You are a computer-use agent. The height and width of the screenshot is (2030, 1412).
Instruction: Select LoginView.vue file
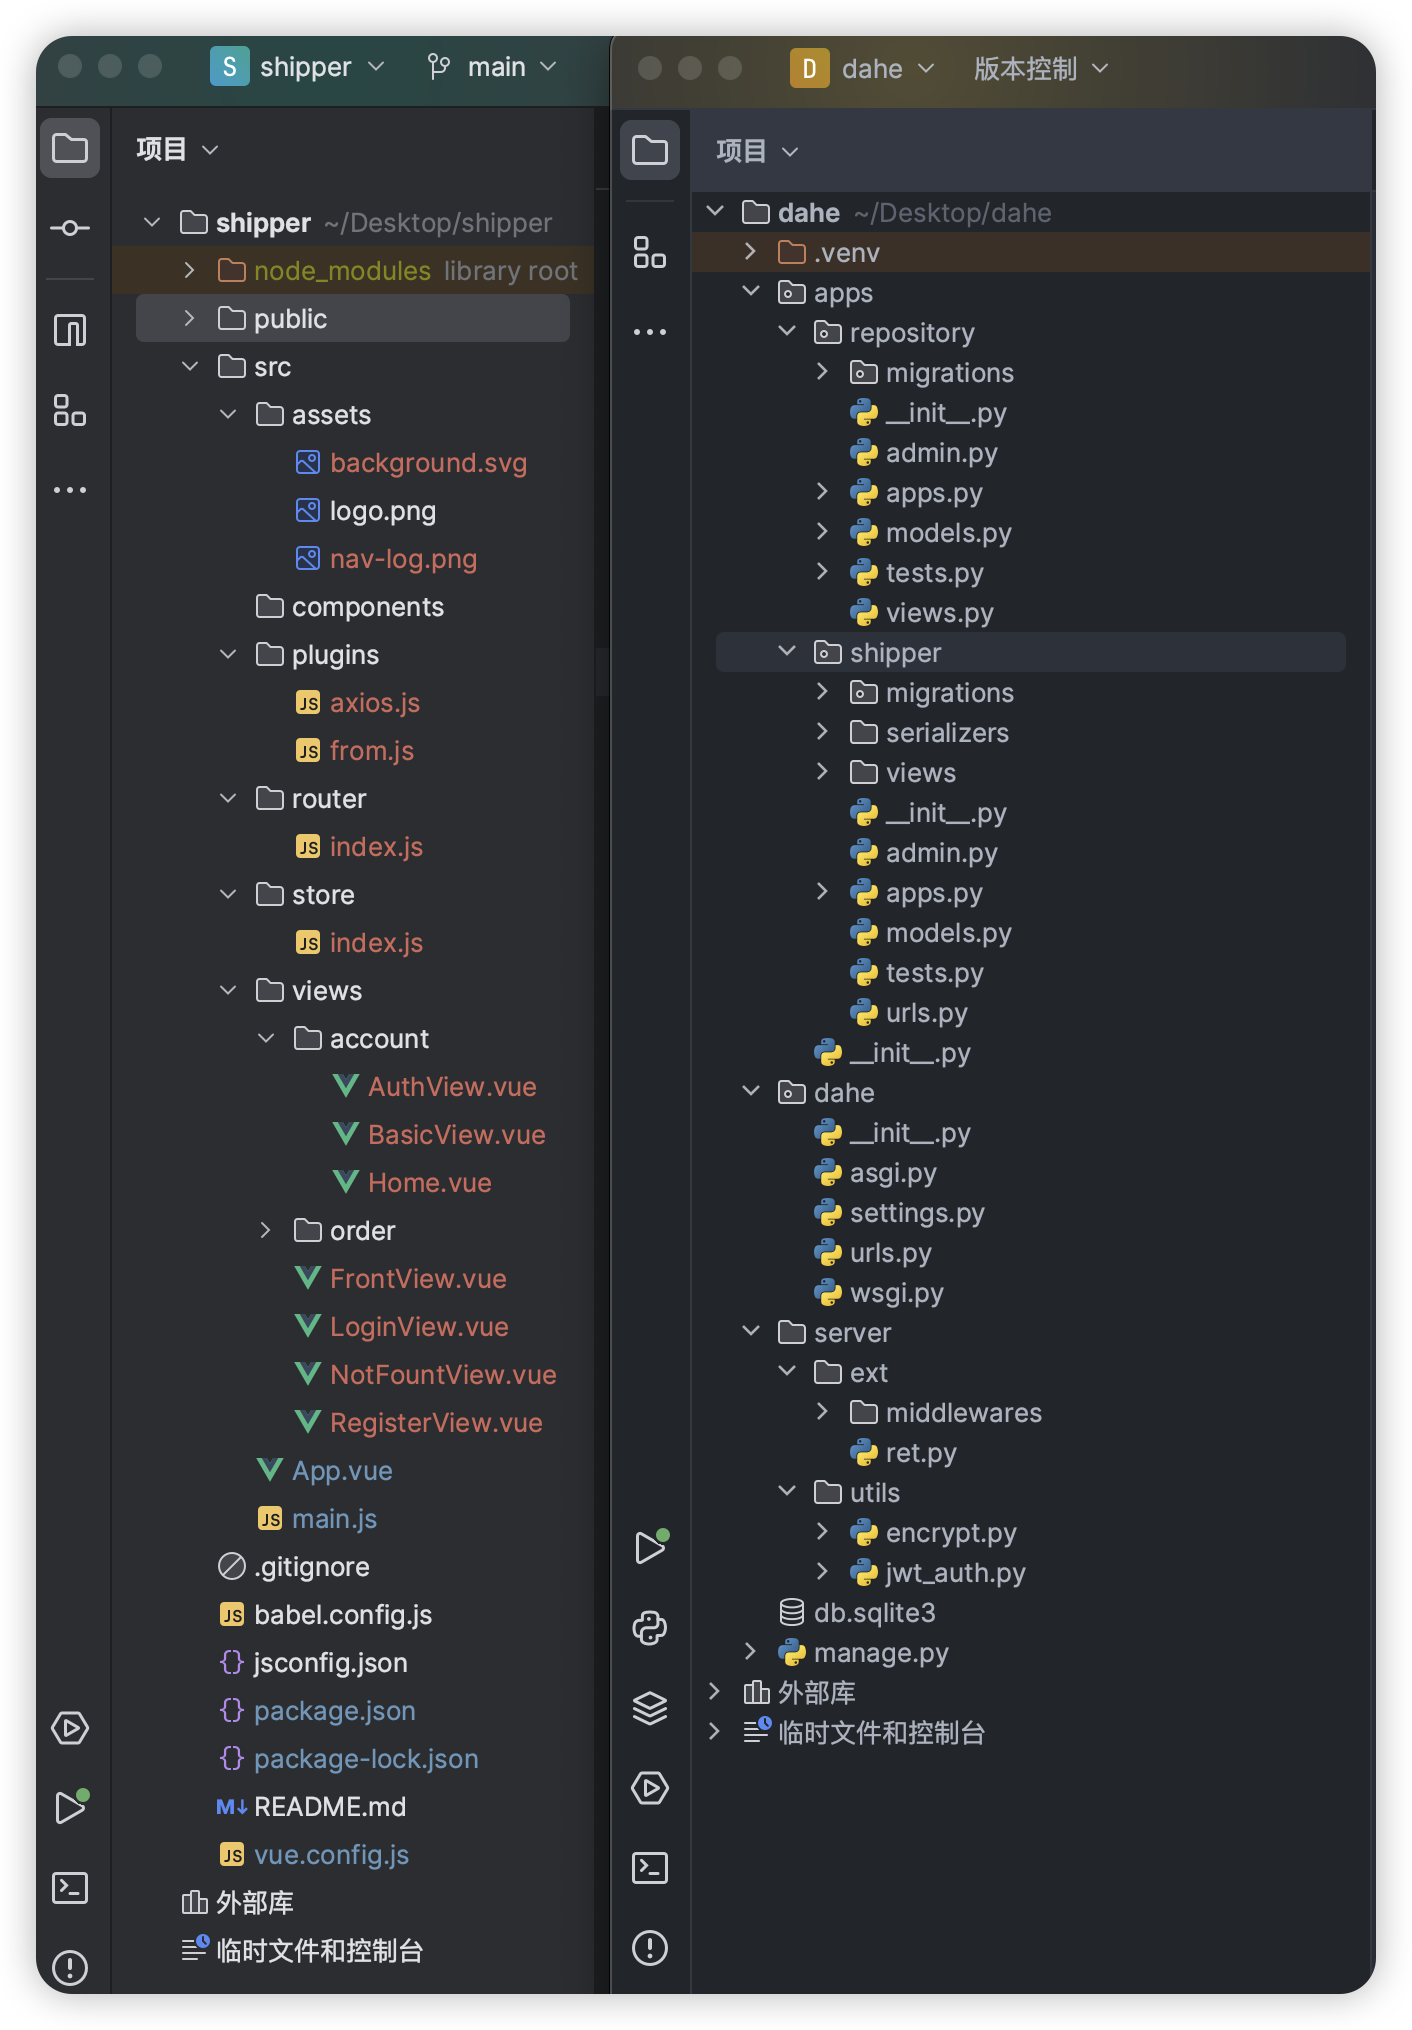[x=418, y=1327]
